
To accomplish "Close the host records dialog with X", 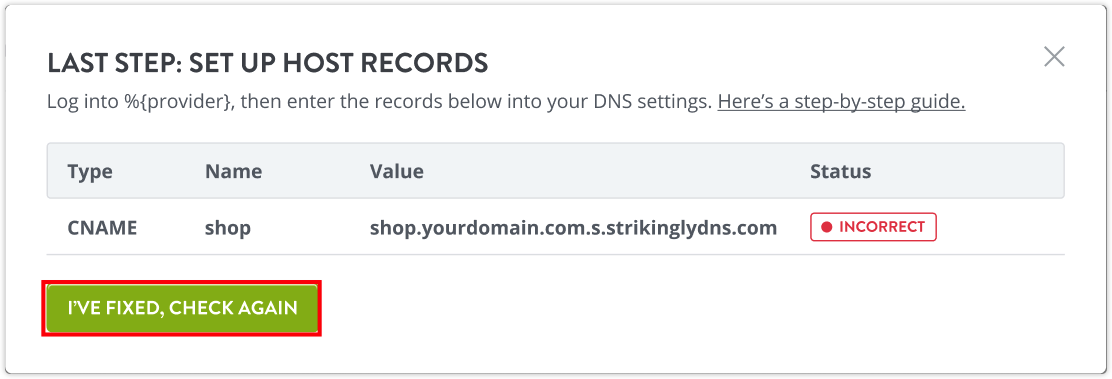I will point(1054,57).
